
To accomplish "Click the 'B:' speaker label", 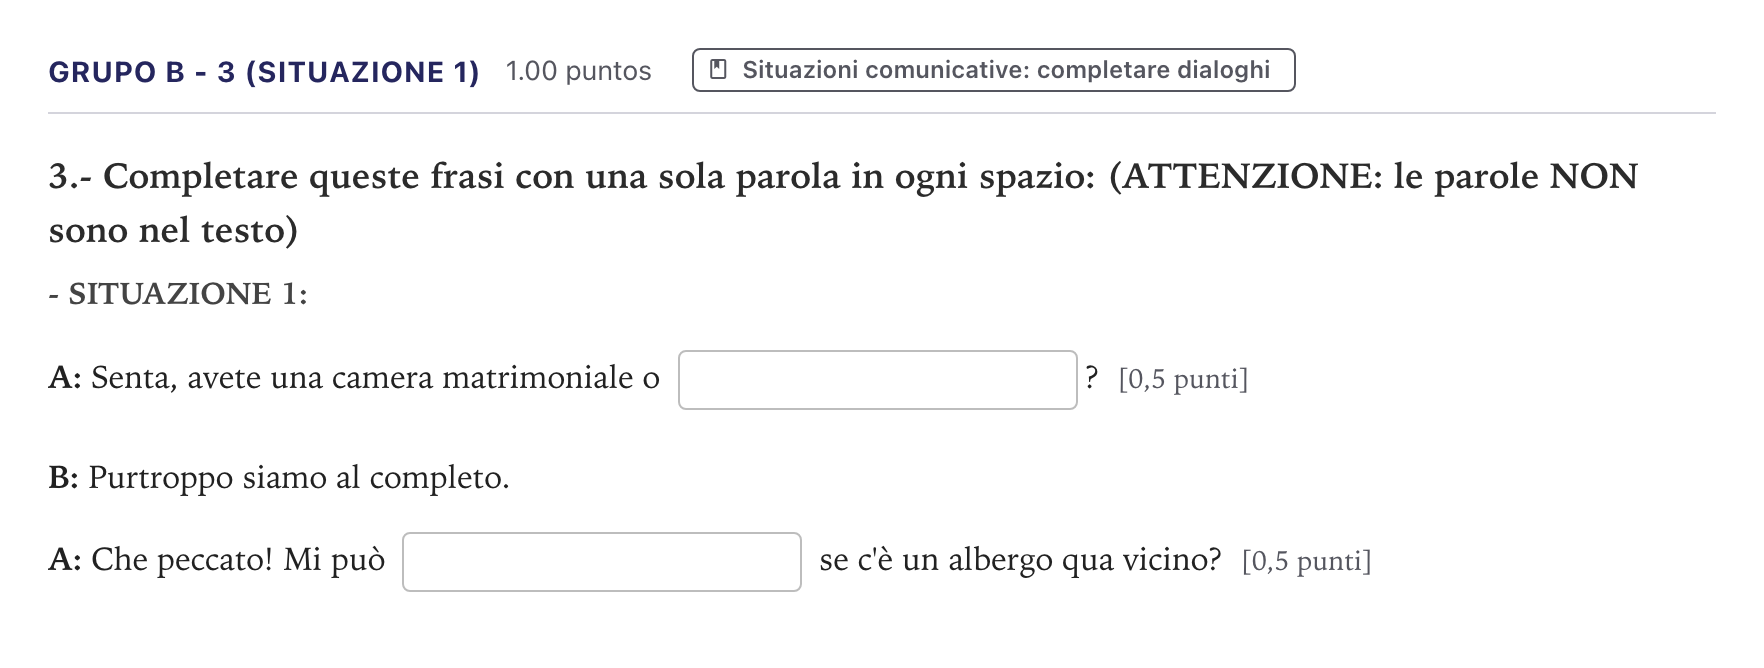I will [64, 478].
